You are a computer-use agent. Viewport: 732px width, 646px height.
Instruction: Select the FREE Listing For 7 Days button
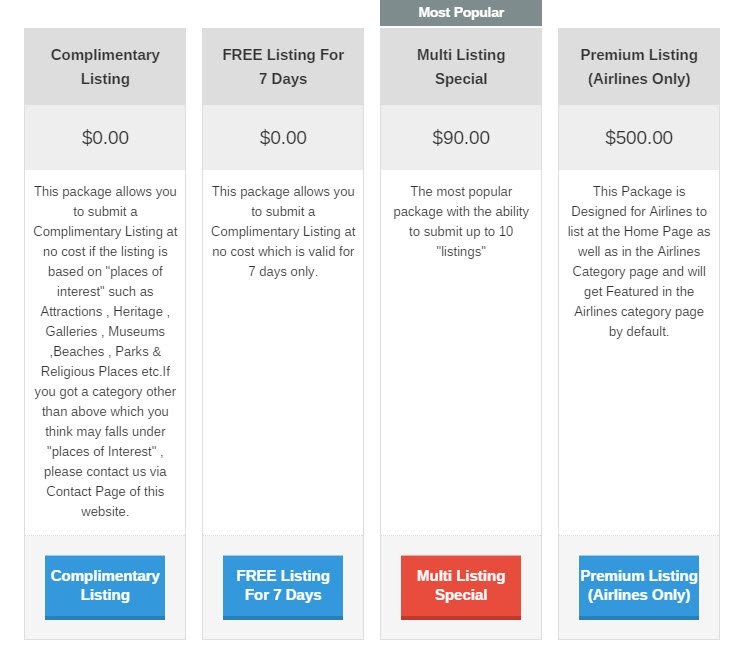click(x=283, y=587)
